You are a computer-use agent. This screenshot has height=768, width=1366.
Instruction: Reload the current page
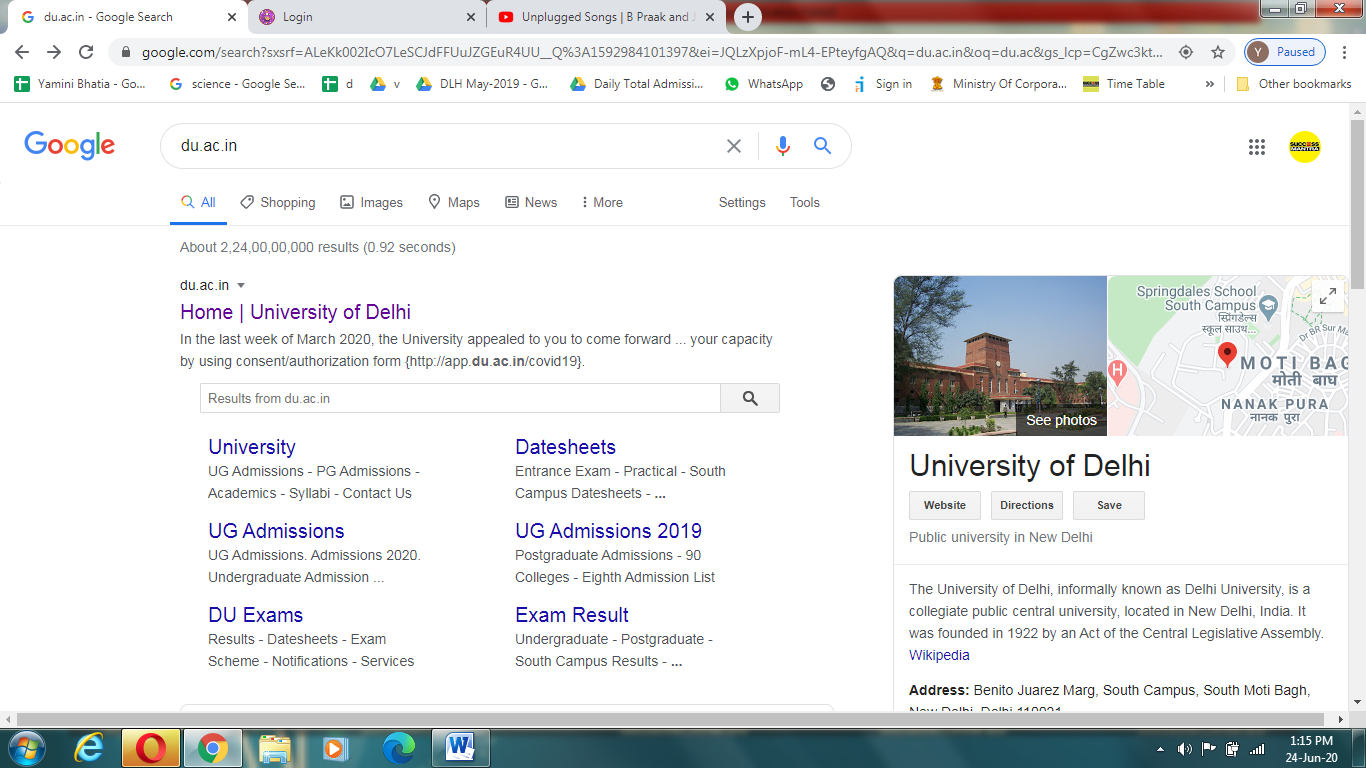[x=86, y=52]
